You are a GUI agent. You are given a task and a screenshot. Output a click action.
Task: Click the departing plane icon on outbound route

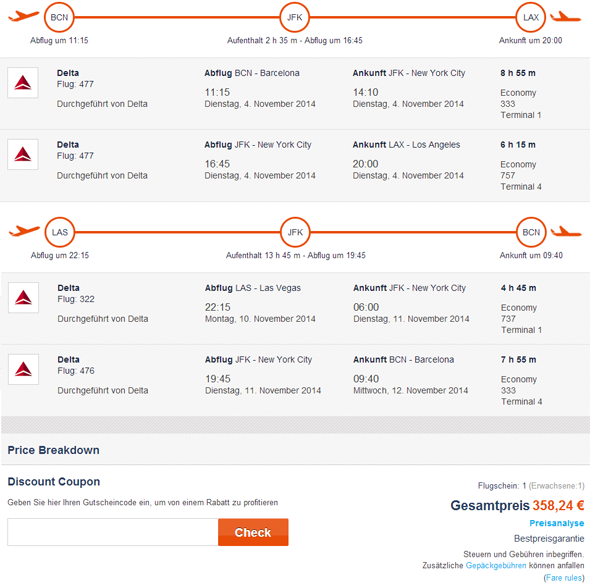(23, 16)
